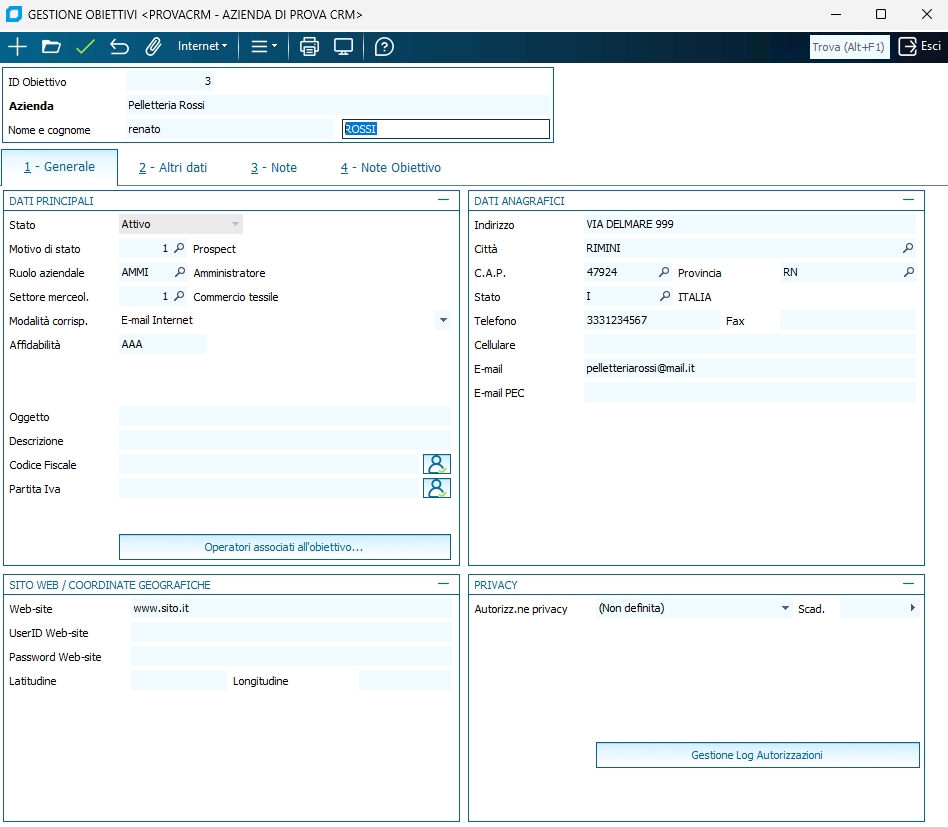Switch to the Altri dati tab

[x=173, y=168]
